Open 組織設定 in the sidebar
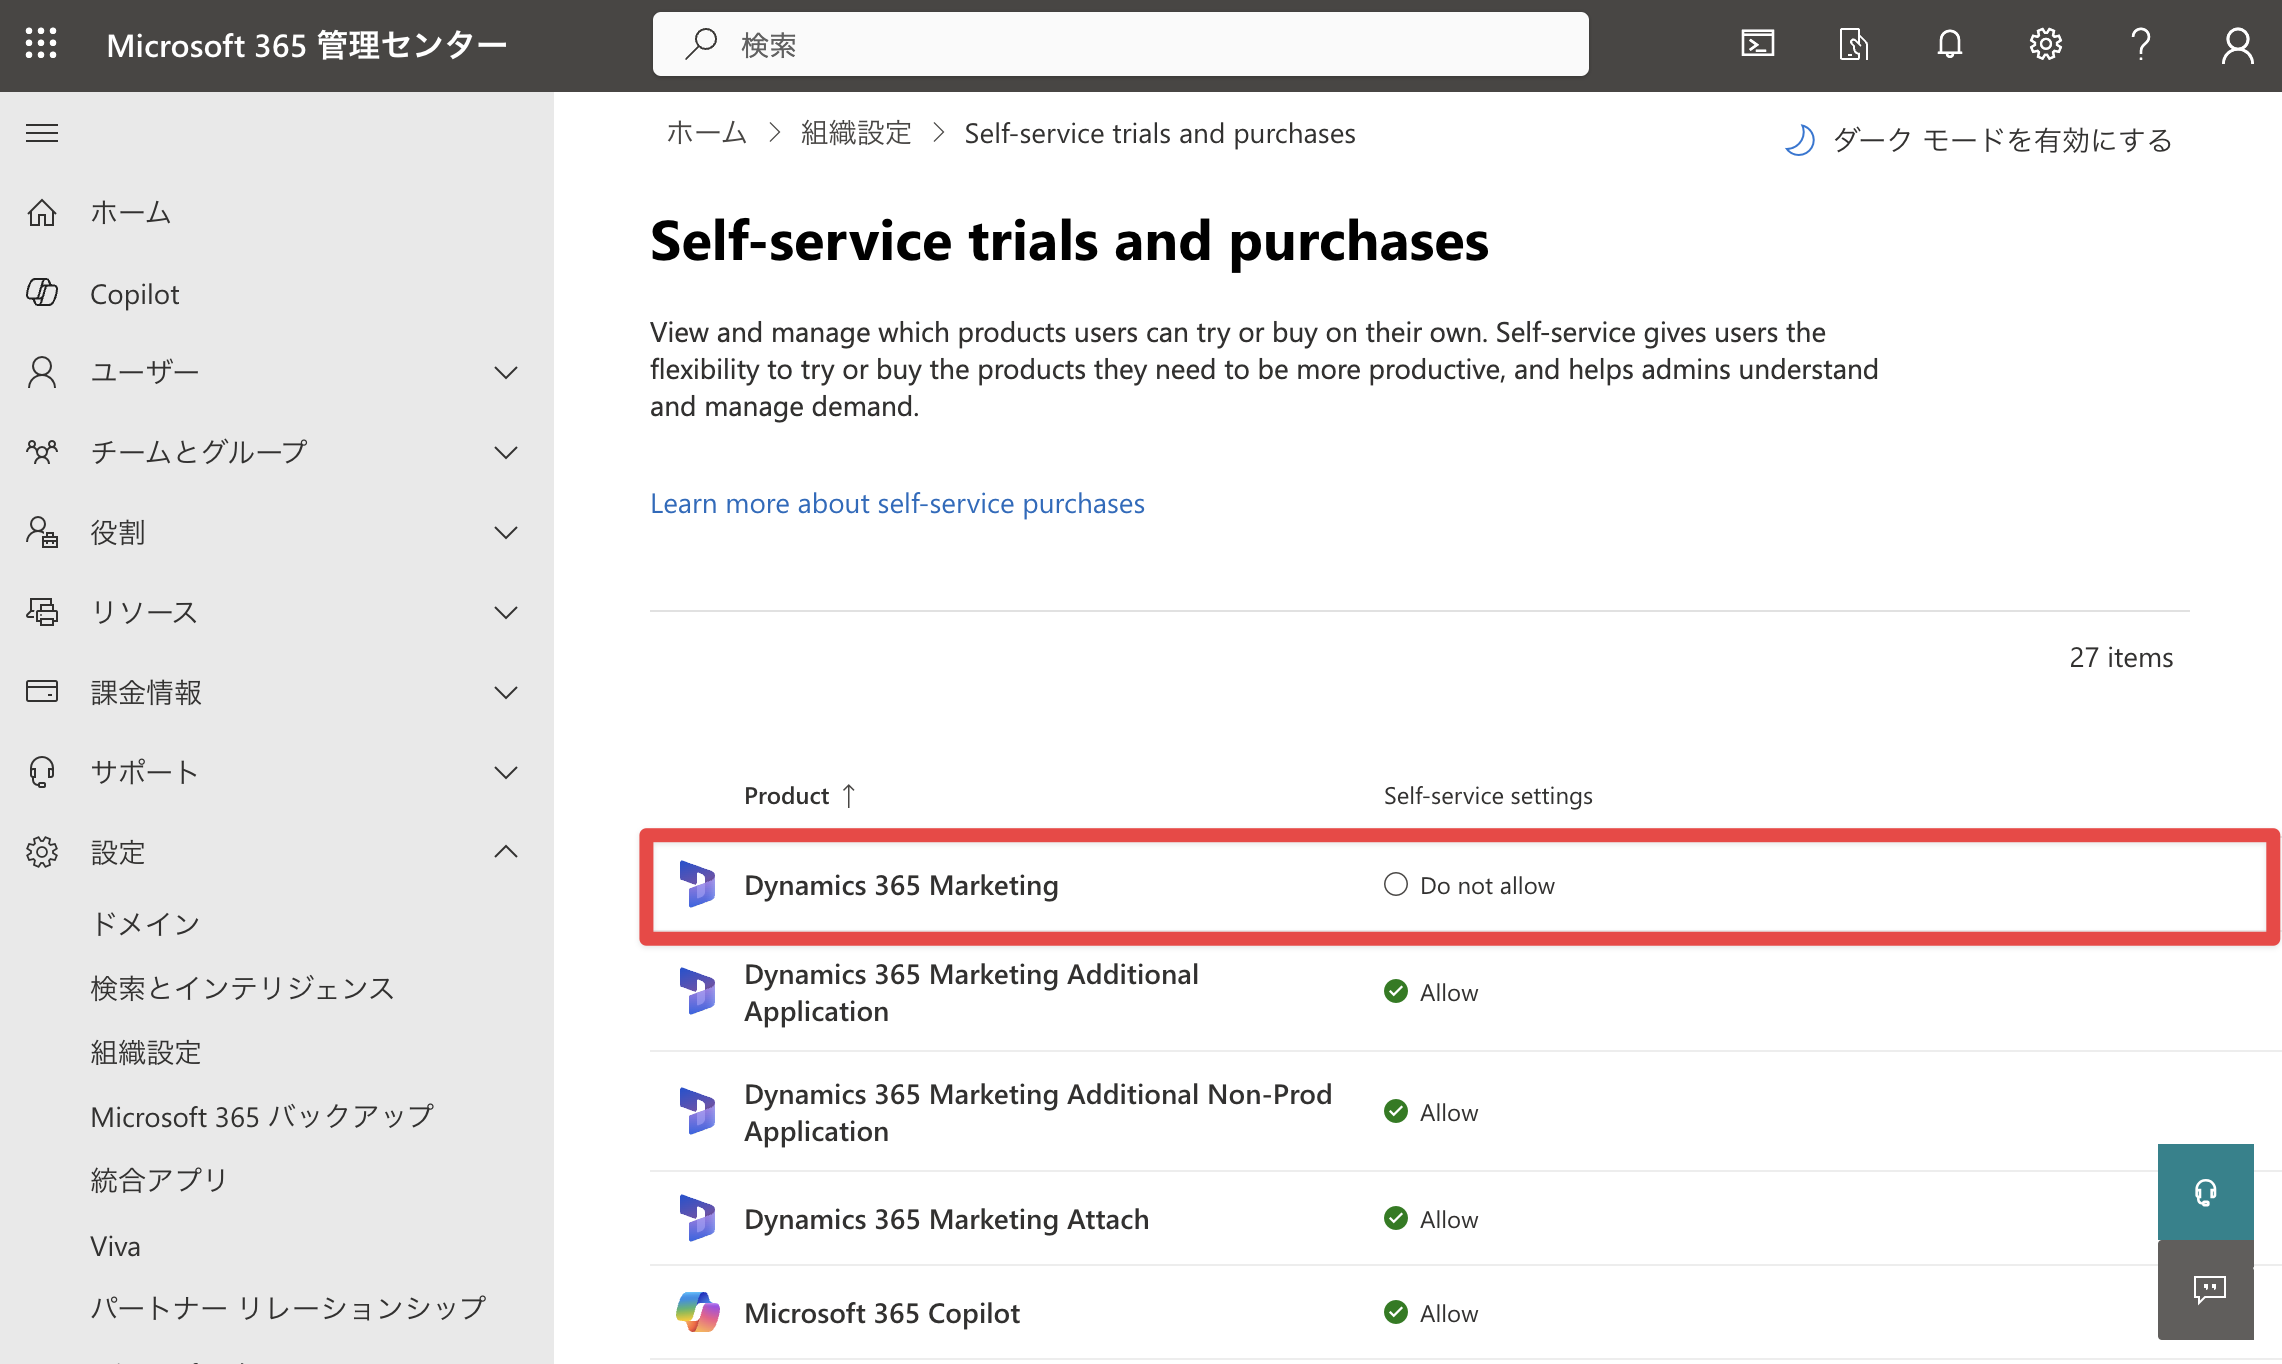 [x=146, y=1052]
